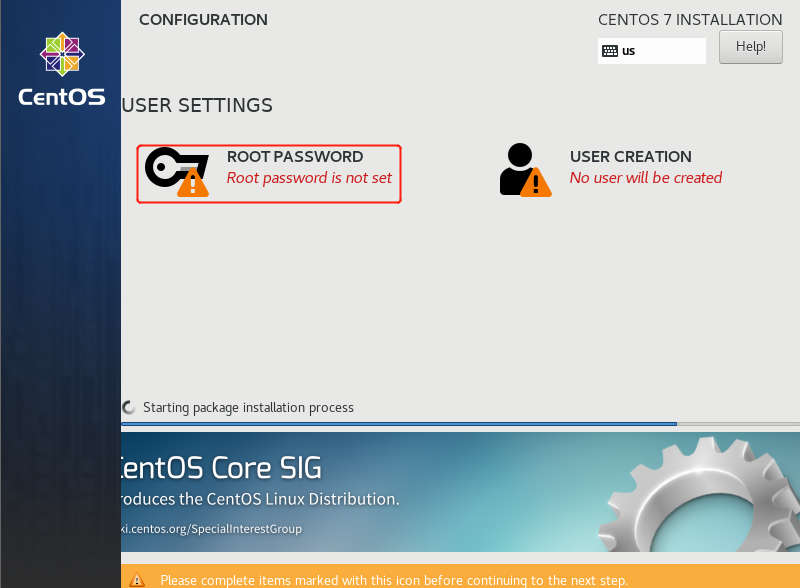
Task: Click the CONFIGURATION title
Action: tap(203, 19)
